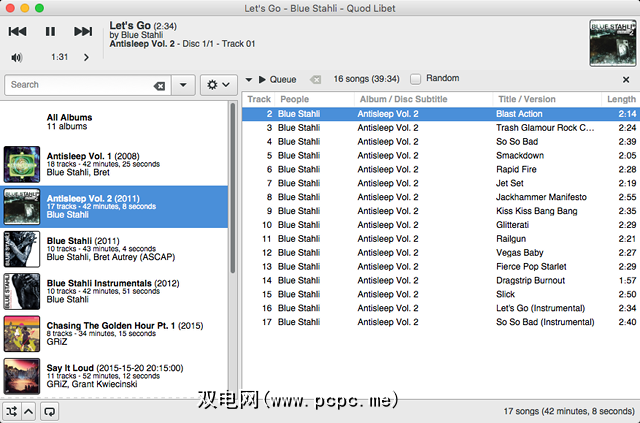Close the queue panel

[626, 80]
